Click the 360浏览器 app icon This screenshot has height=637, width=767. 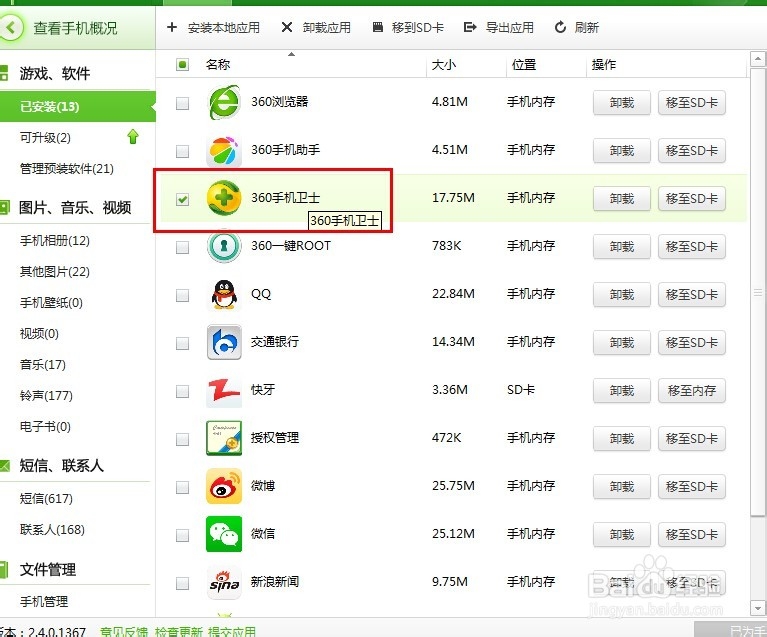(224, 102)
